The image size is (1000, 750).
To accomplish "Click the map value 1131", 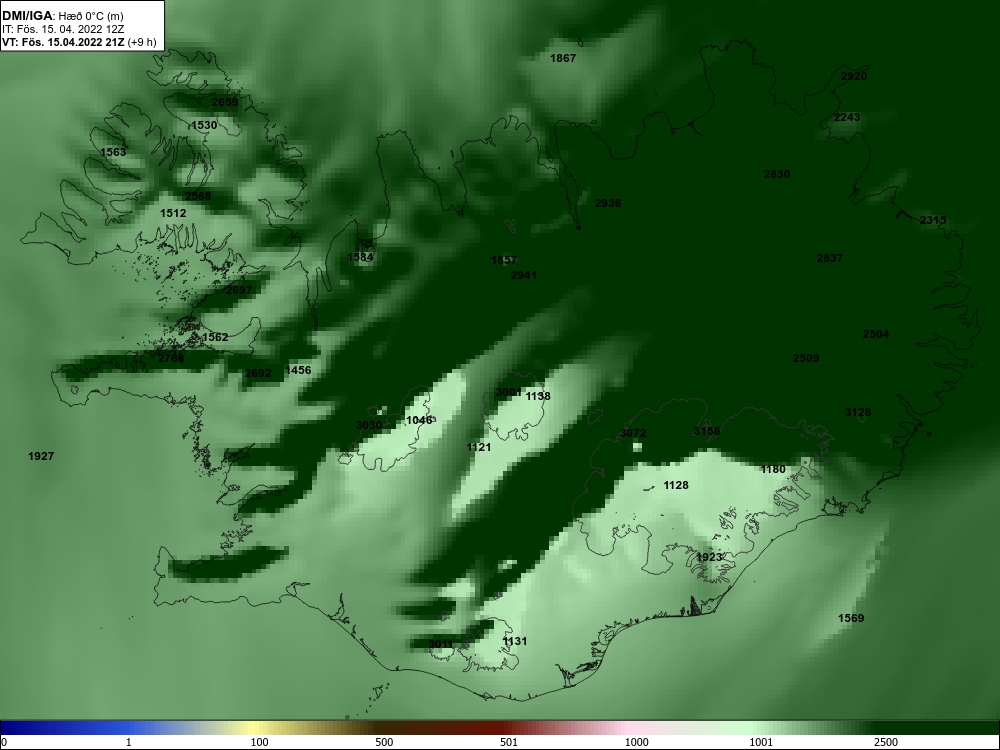I will (515, 641).
